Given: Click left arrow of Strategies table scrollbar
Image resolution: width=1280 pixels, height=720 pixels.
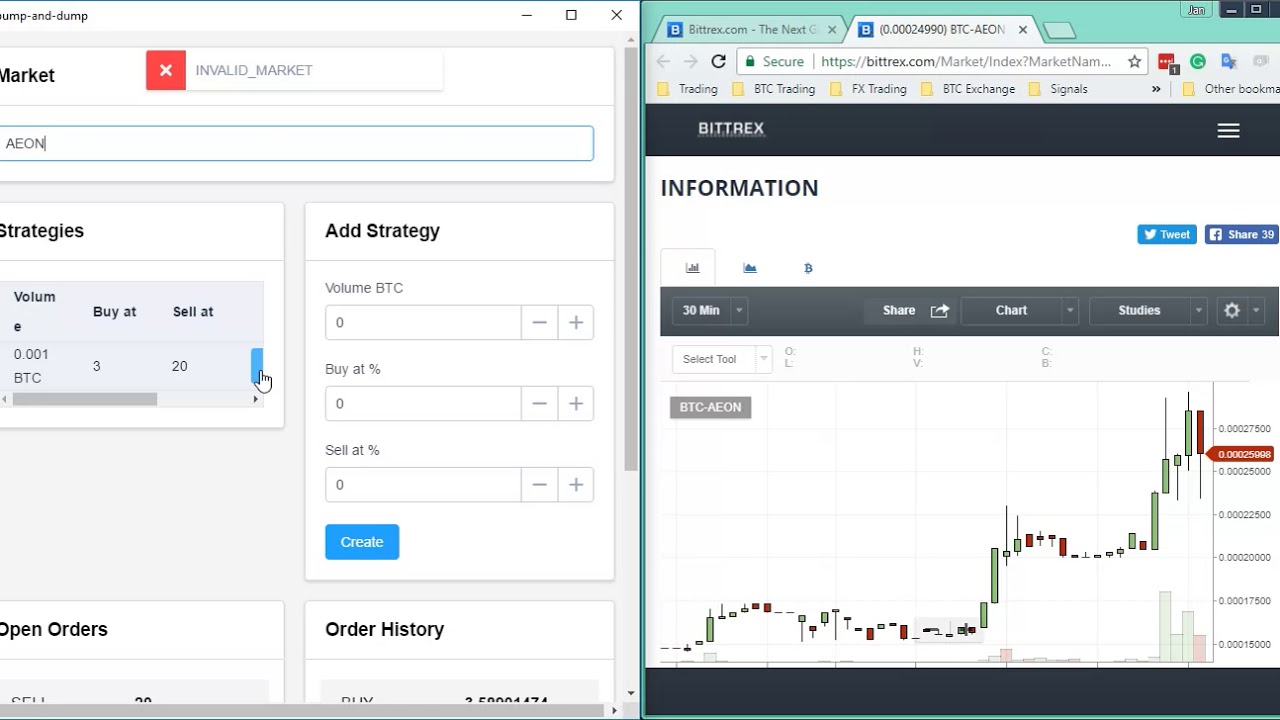Looking at the screenshot, I should click(5, 399).
